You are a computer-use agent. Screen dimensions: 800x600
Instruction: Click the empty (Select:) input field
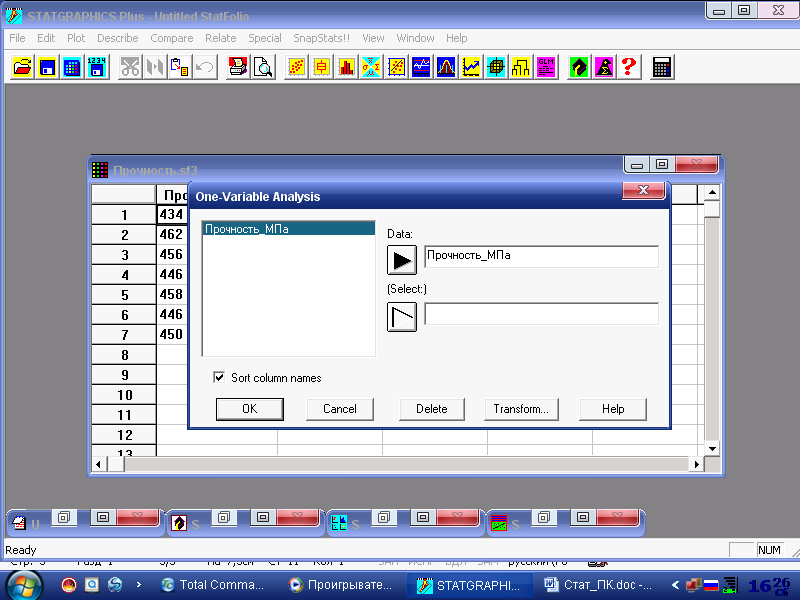tap(541, 313)
